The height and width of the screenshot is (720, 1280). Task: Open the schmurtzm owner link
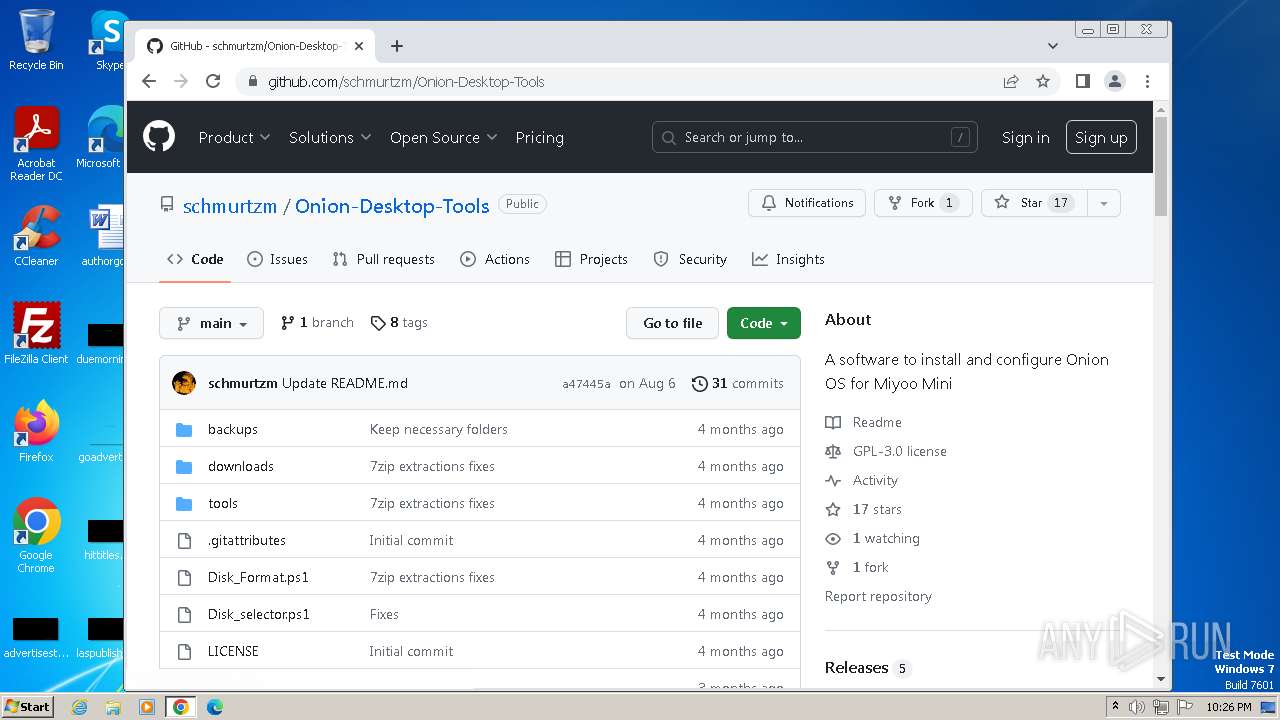pos(230,206)
